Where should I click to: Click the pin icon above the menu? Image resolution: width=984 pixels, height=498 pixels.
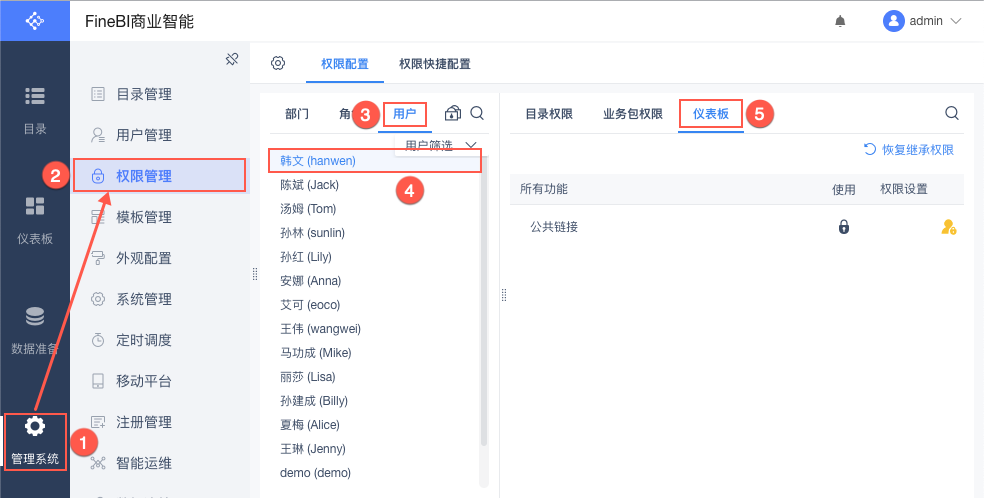(232, 60)
